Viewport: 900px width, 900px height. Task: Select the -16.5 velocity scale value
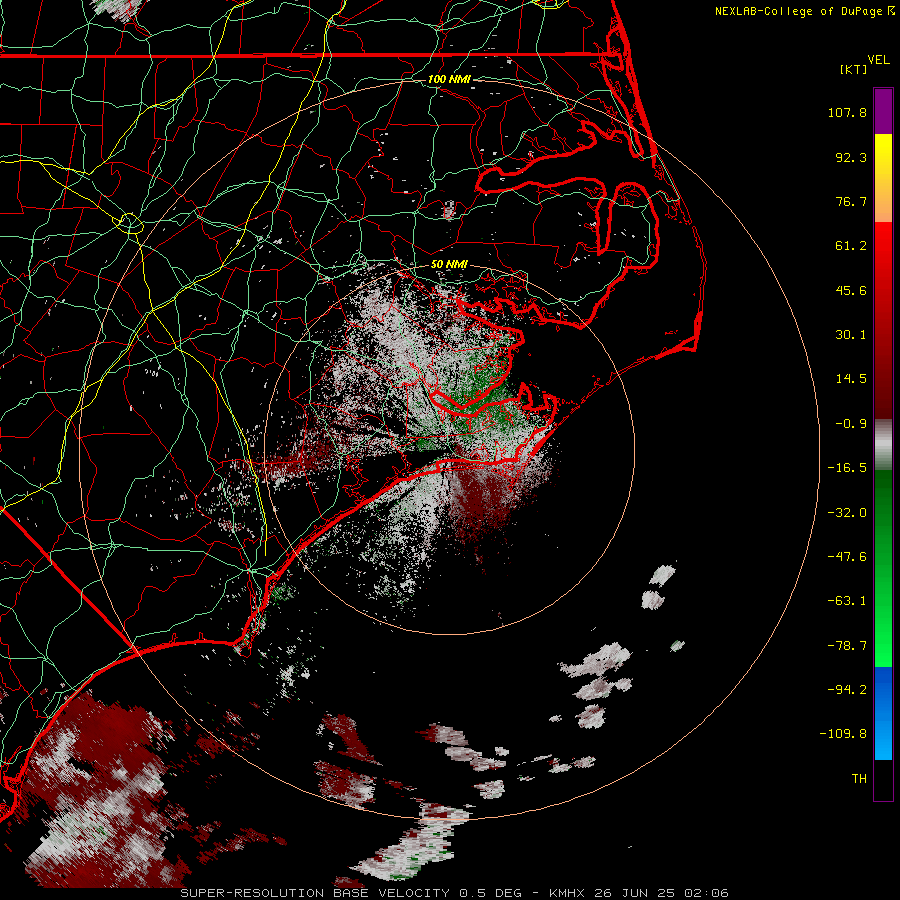coord(847,468)
